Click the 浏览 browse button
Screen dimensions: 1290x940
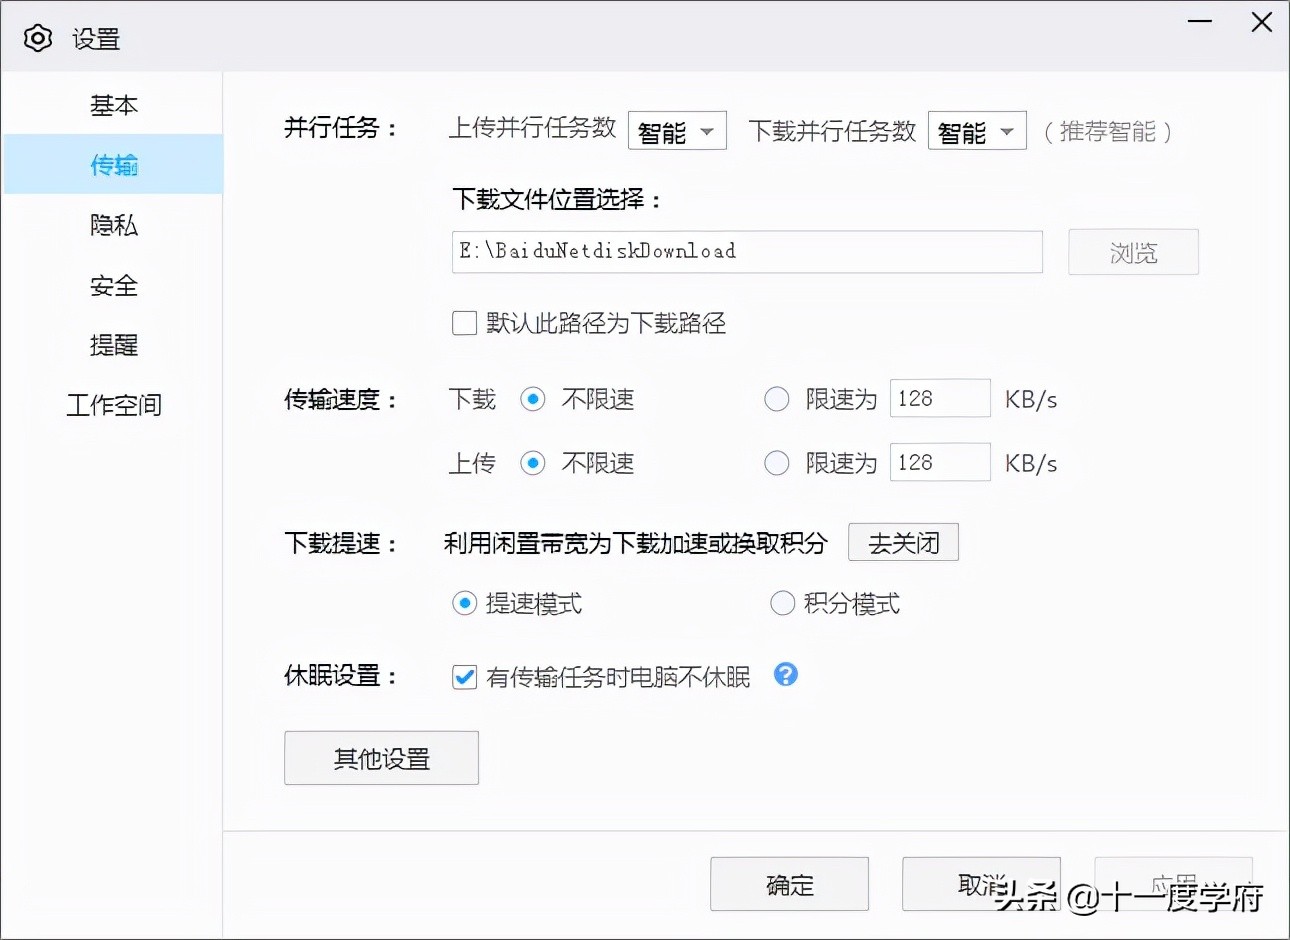click(x=1133, y=252)
